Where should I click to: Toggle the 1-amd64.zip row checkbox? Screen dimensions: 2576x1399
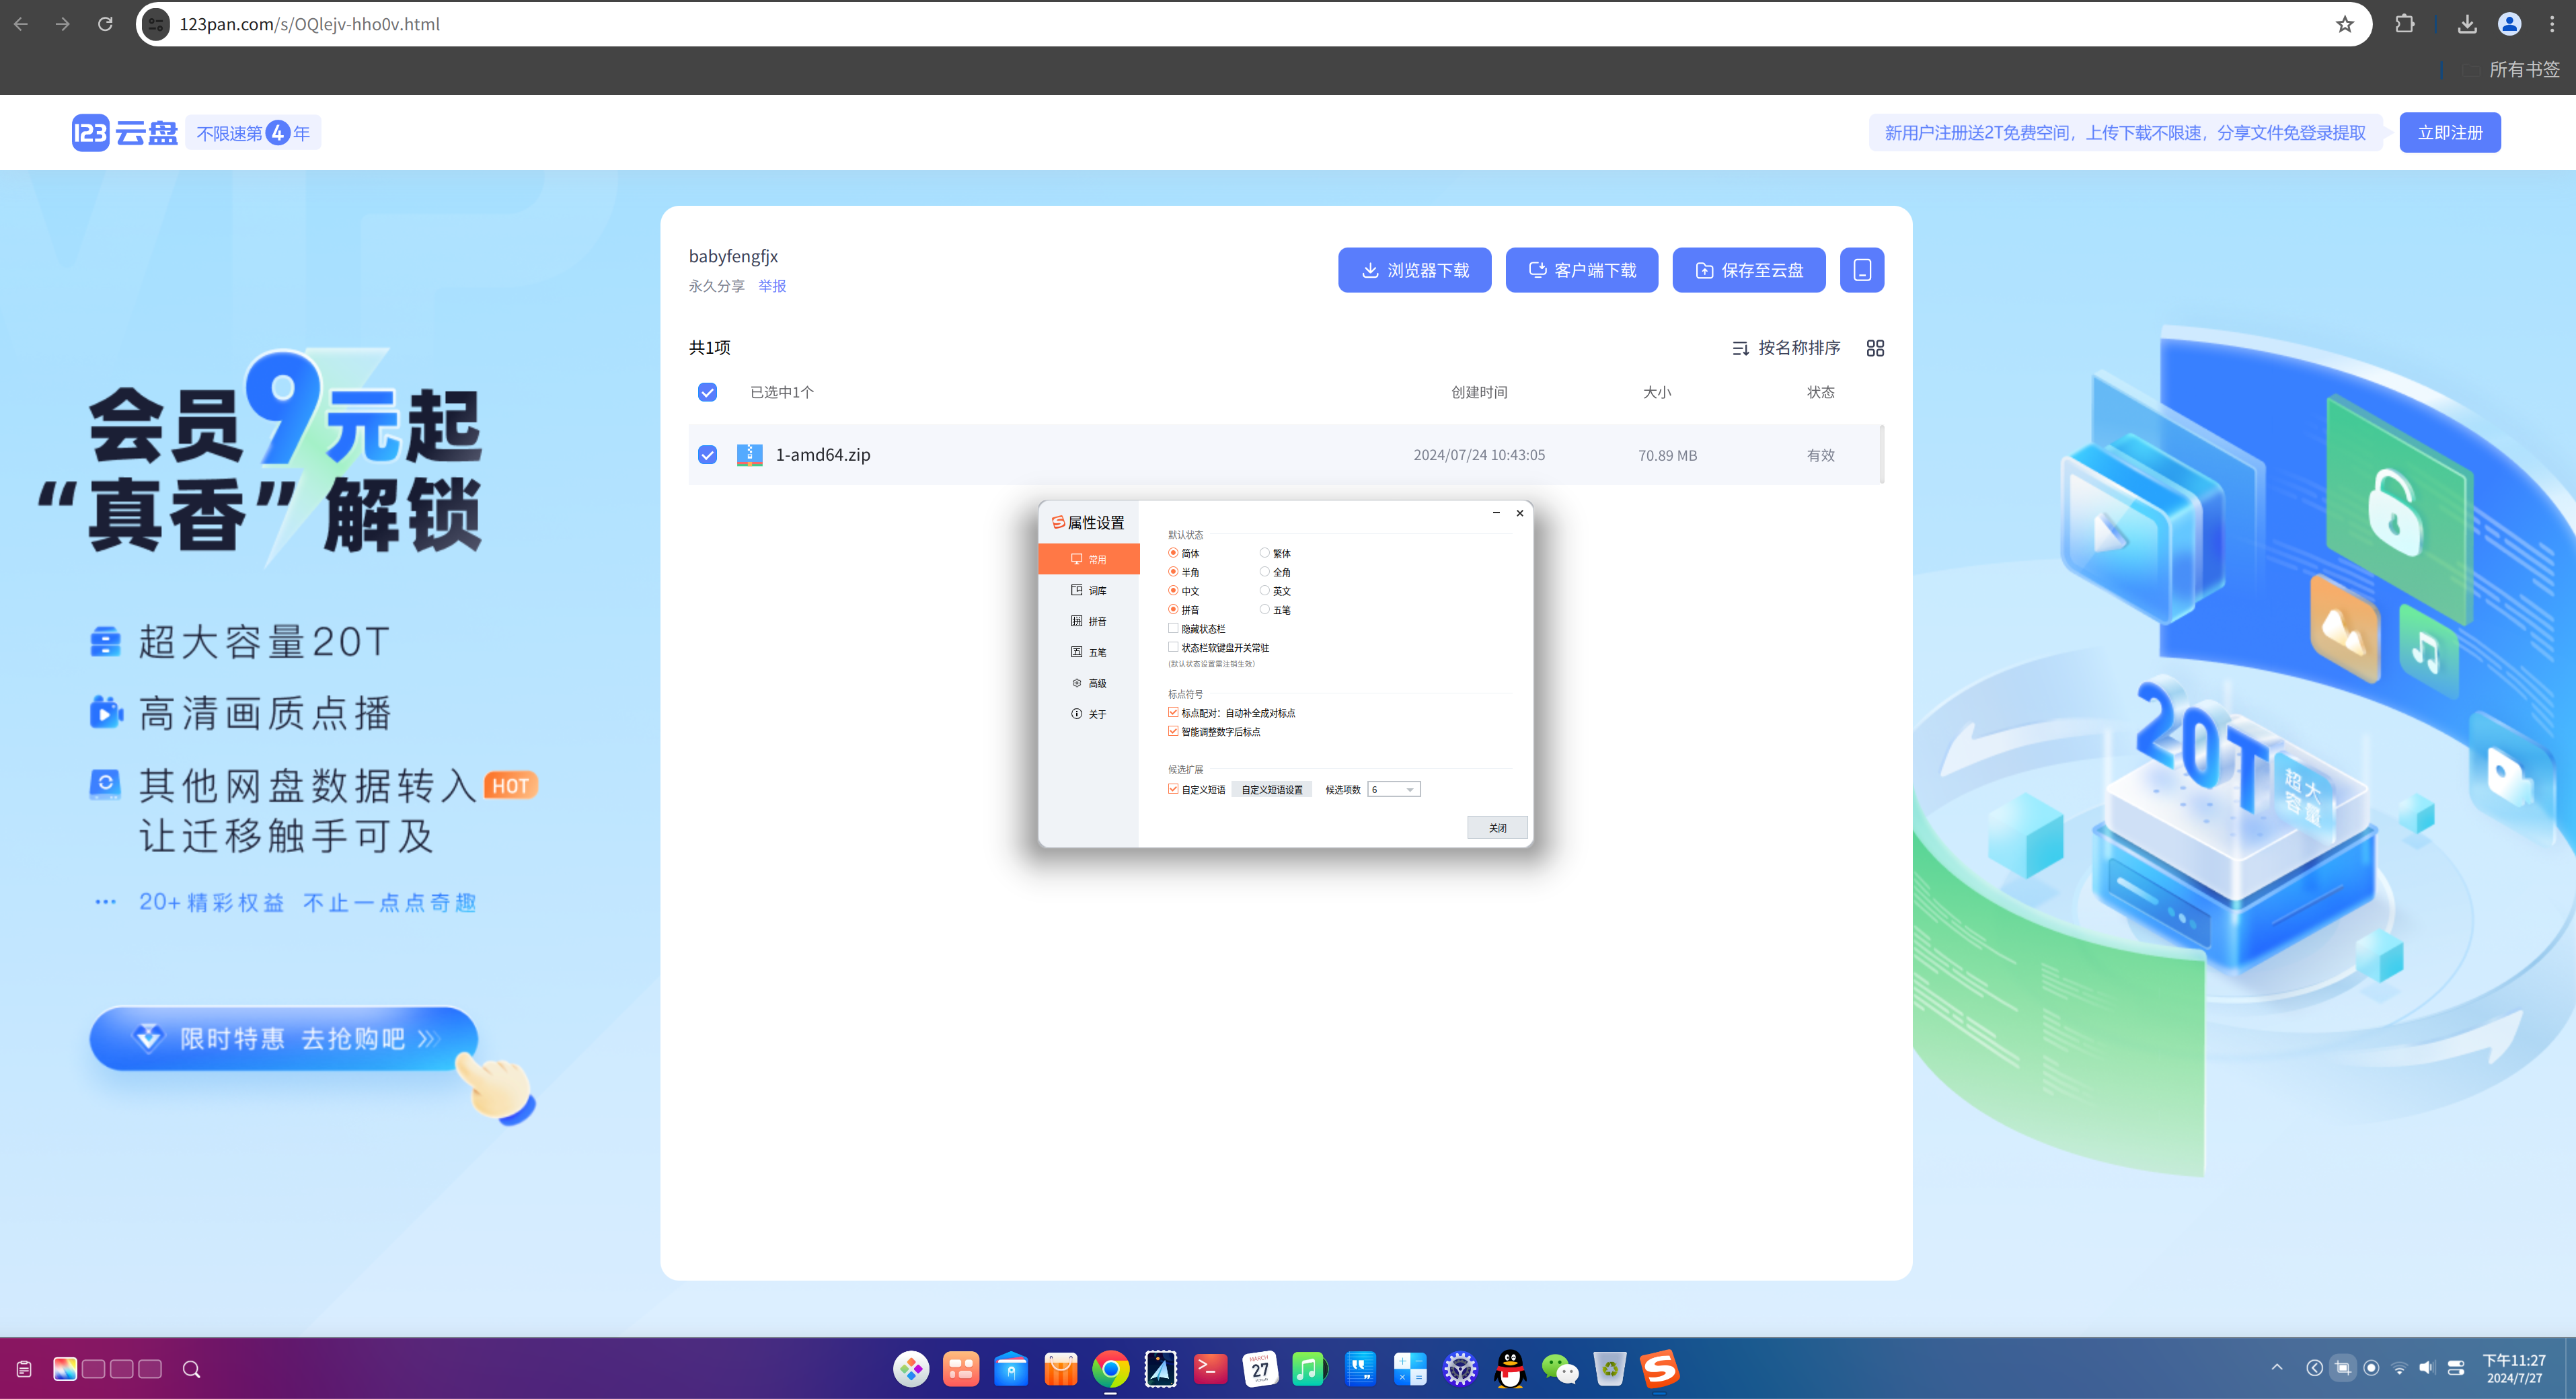pos(707,455)
